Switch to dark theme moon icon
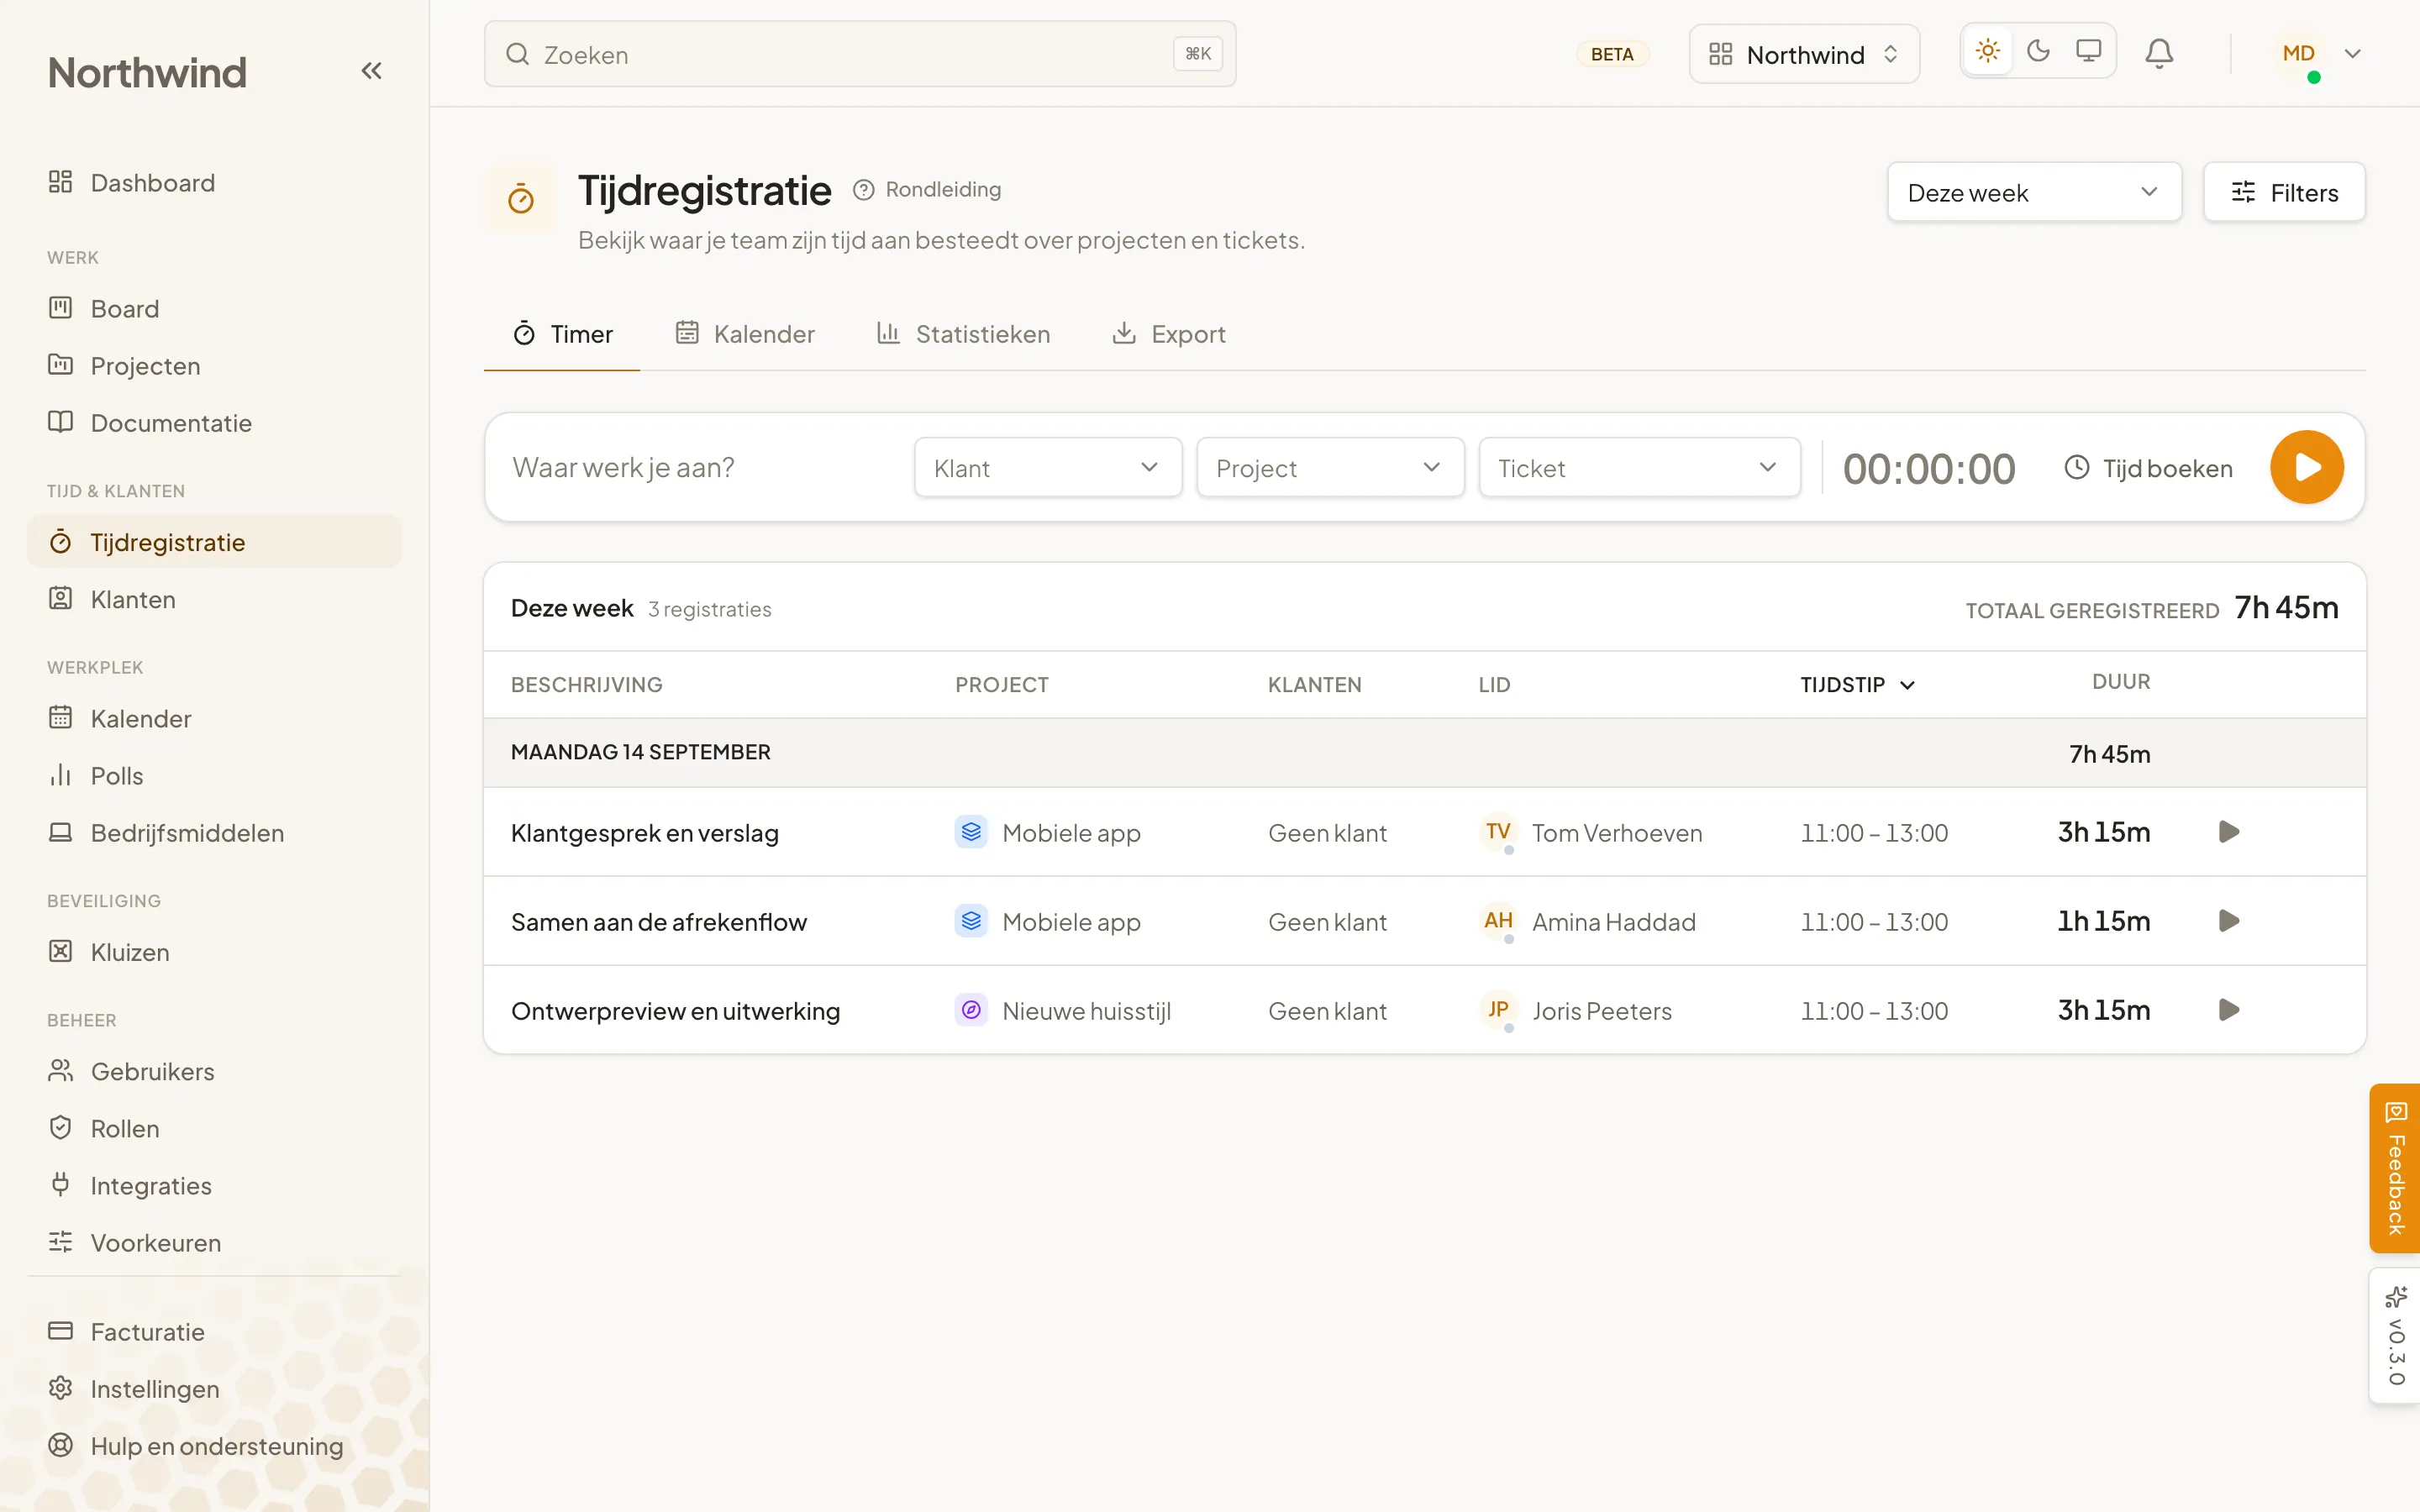2420x1512 pixels. (2038, 51)
